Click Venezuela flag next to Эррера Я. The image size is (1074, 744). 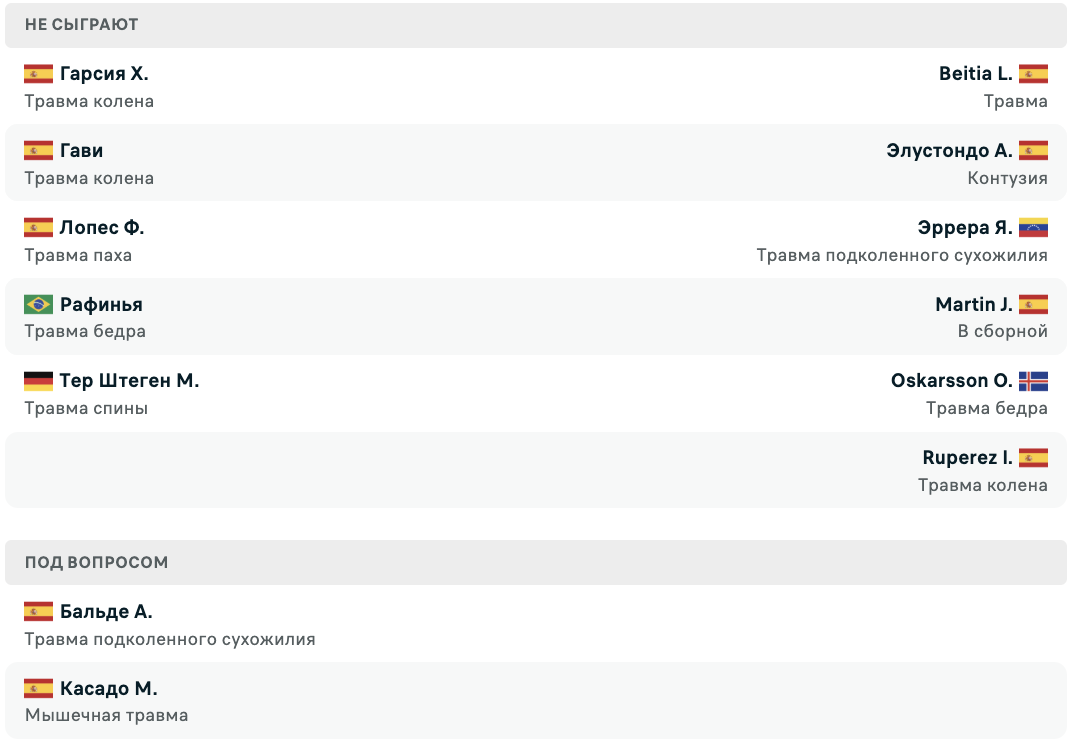pos(1033,227)
